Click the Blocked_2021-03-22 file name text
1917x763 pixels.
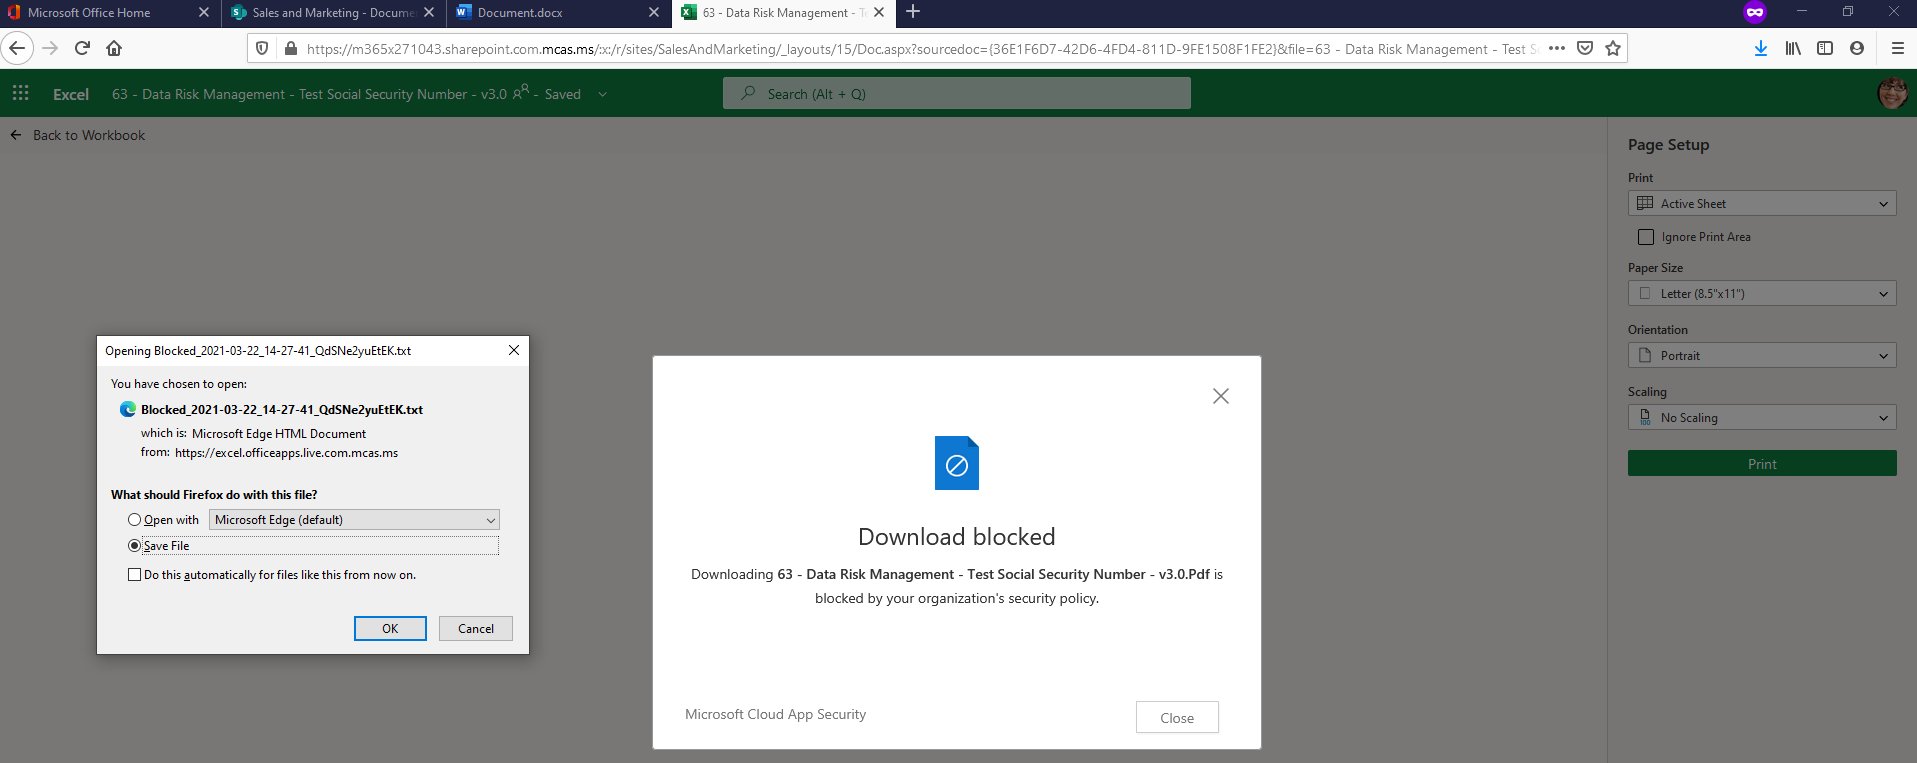pyautogui.click(x=282, y=410)
